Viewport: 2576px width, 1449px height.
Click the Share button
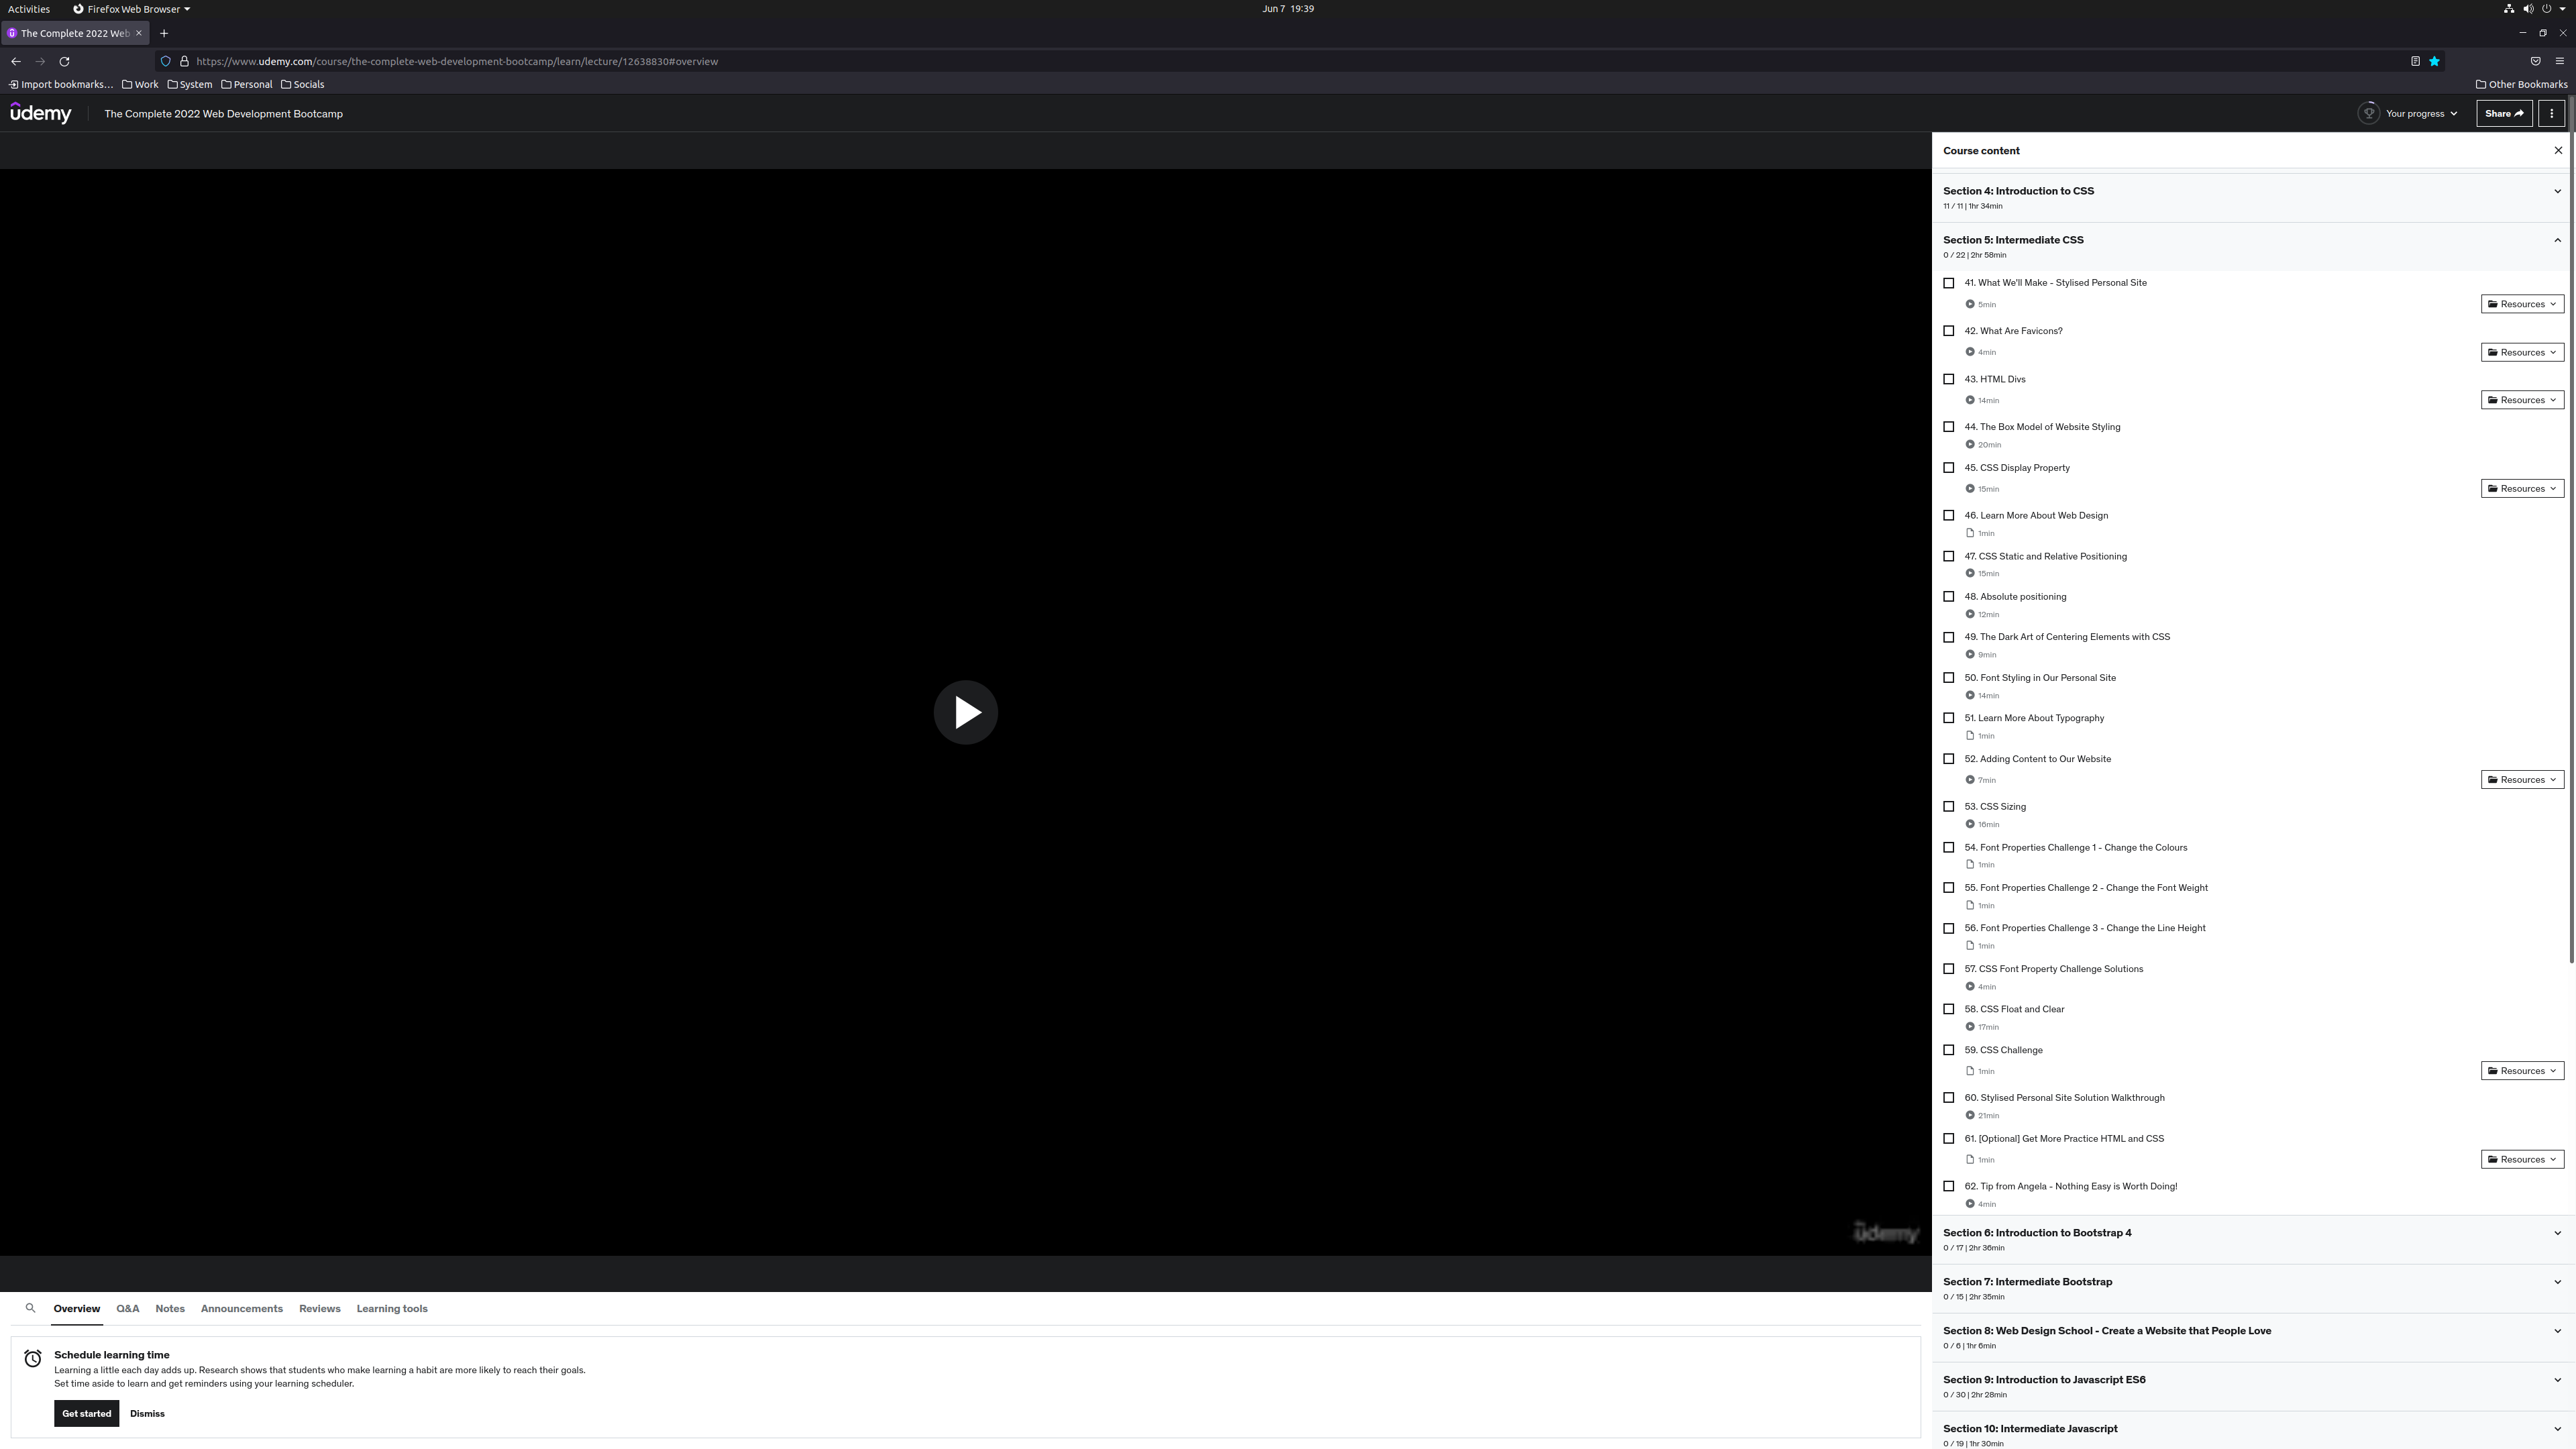point(2504,113)
